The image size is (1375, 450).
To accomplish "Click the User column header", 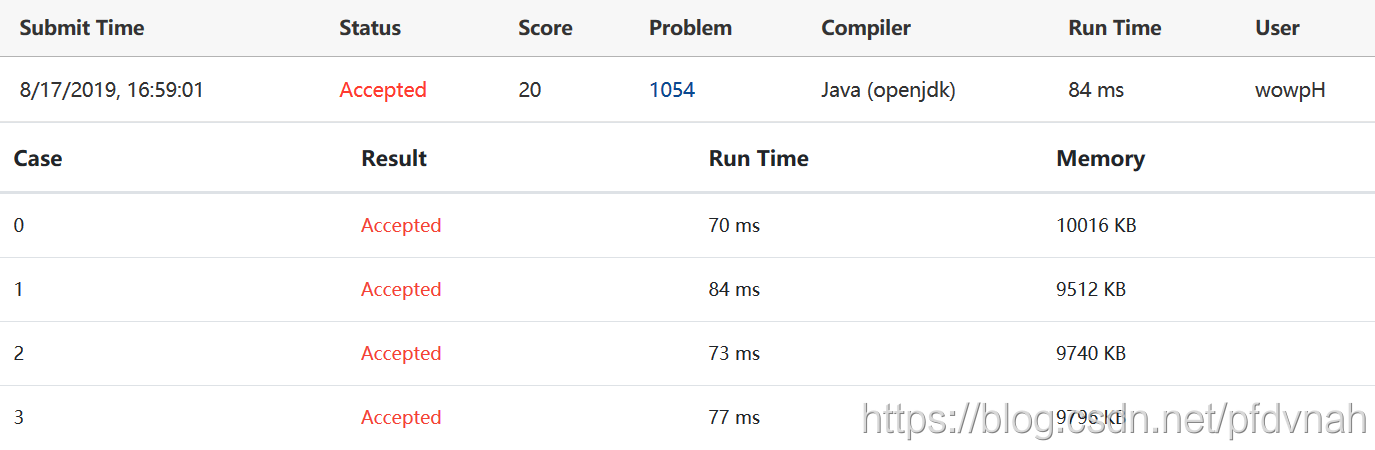I will tap(1277, 28).
